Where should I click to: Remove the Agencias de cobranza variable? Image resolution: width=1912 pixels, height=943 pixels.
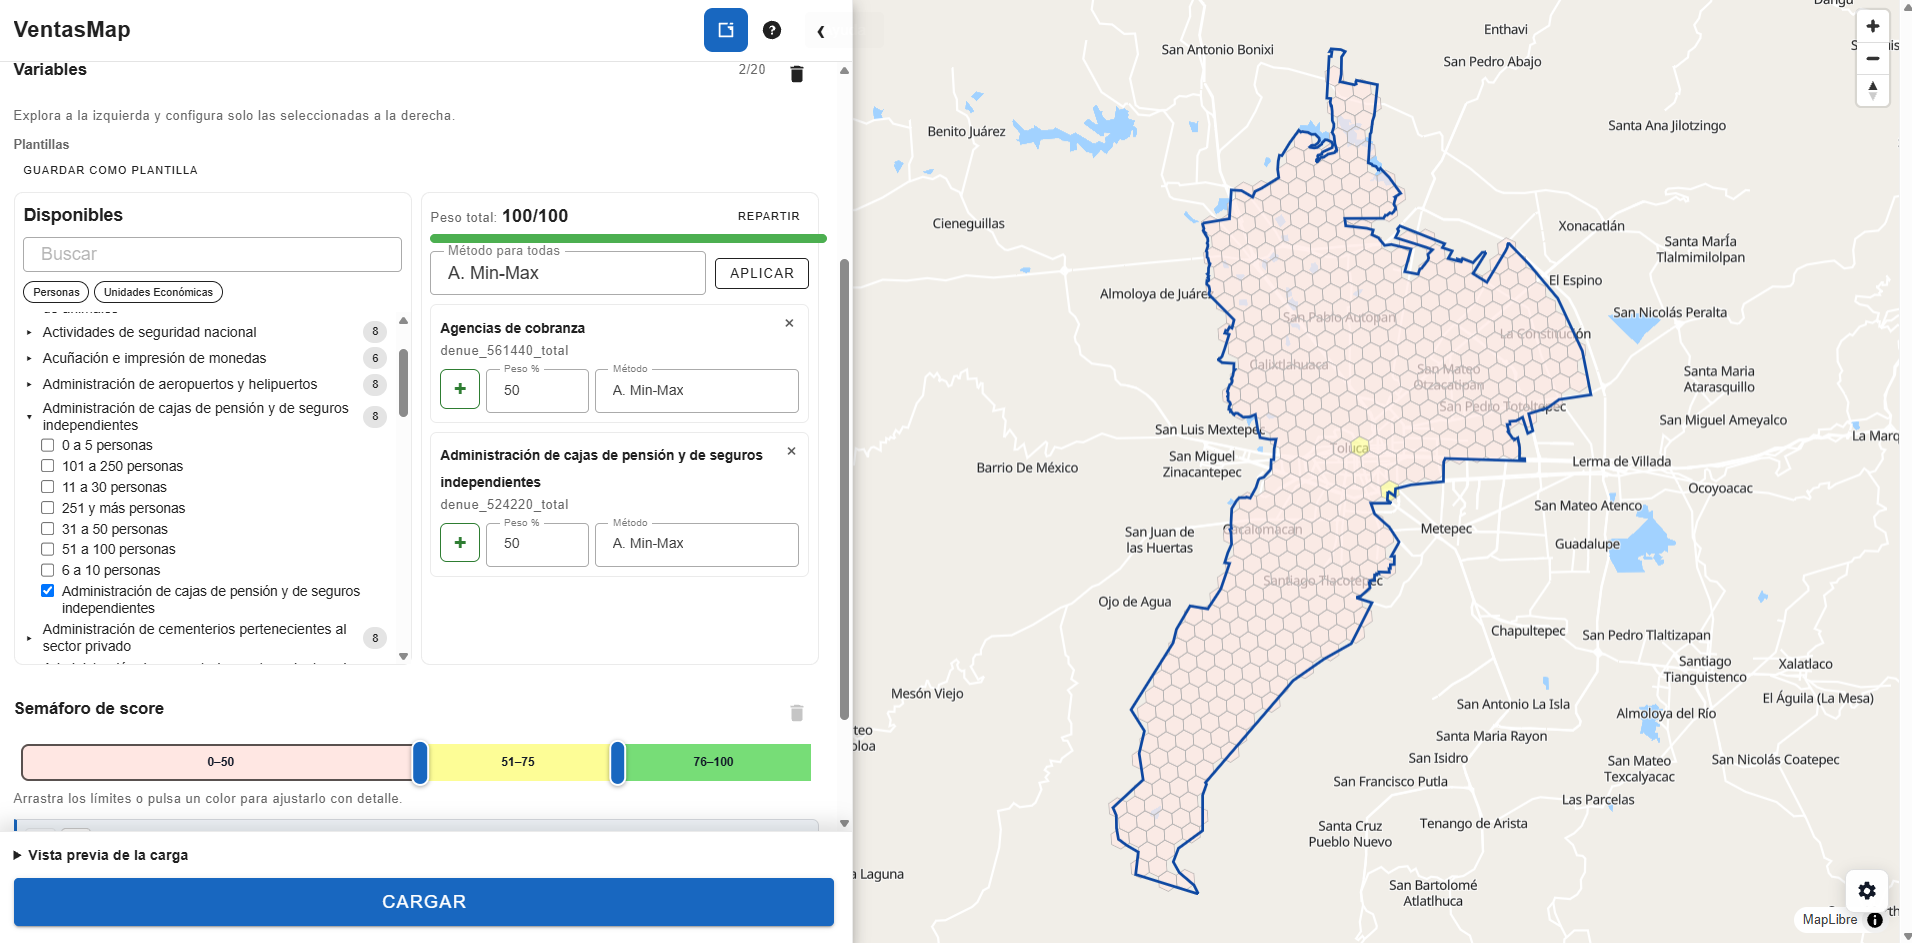click(789, 323)
